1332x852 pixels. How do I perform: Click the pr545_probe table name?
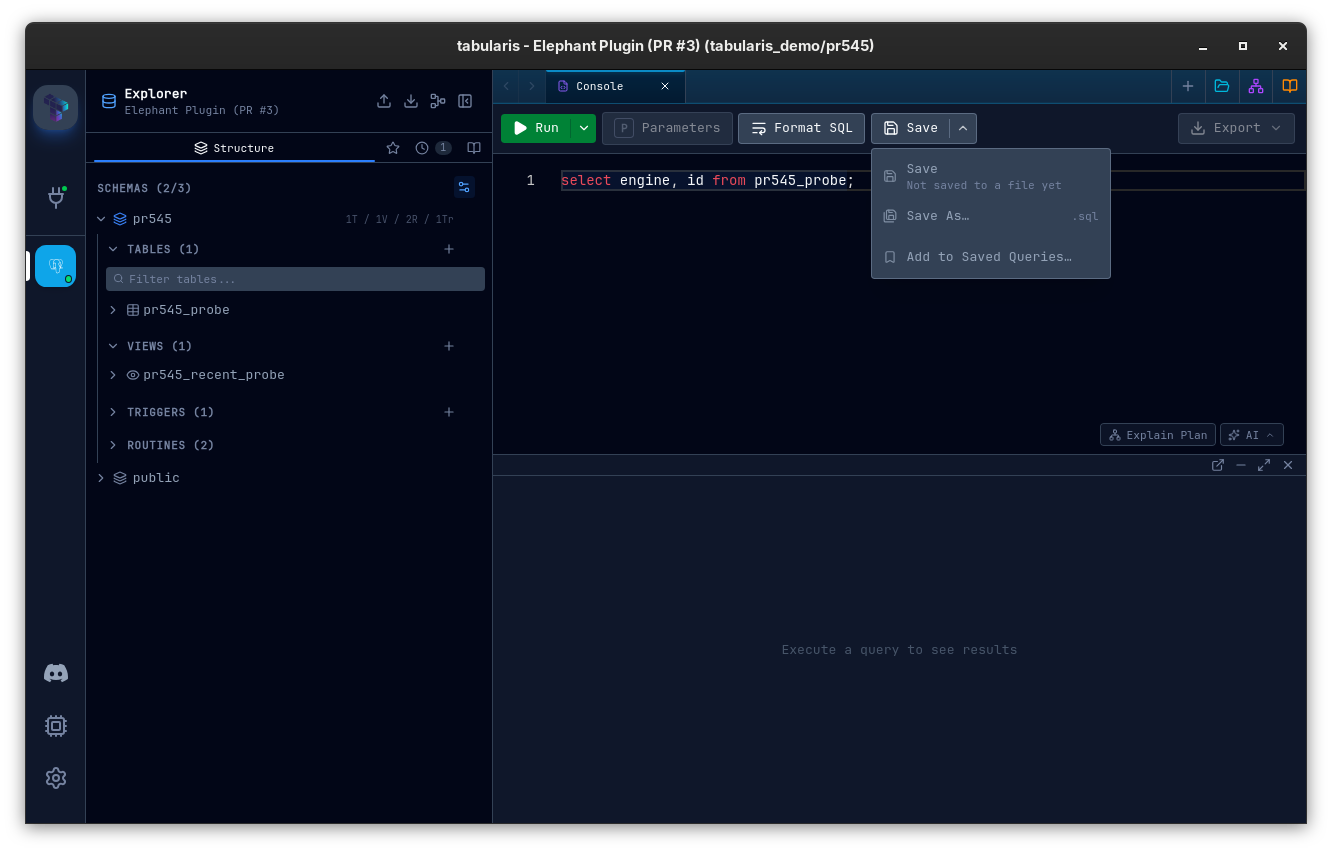(186, 310)
